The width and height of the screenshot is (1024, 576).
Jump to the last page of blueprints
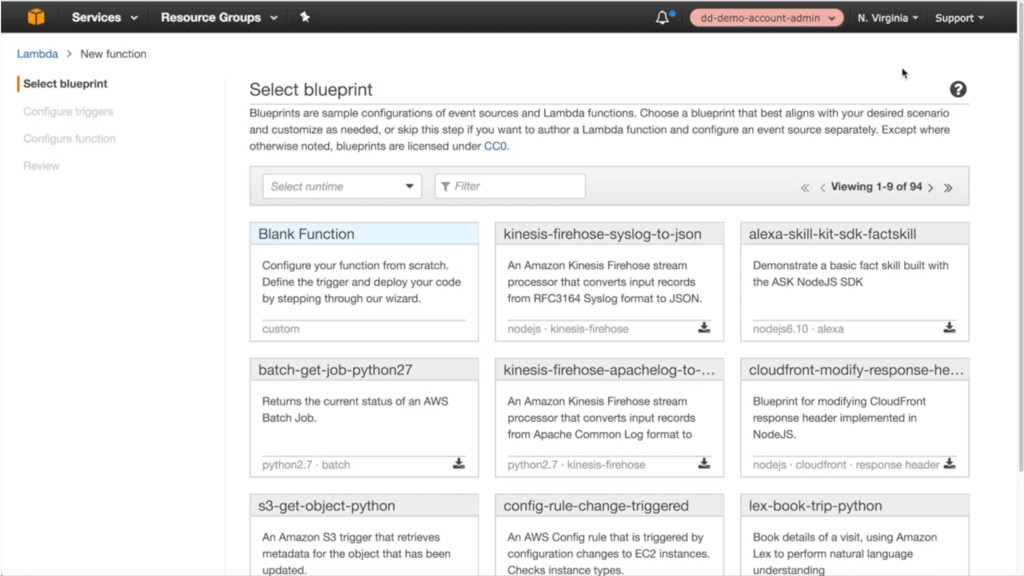click(x=948, y=188)
